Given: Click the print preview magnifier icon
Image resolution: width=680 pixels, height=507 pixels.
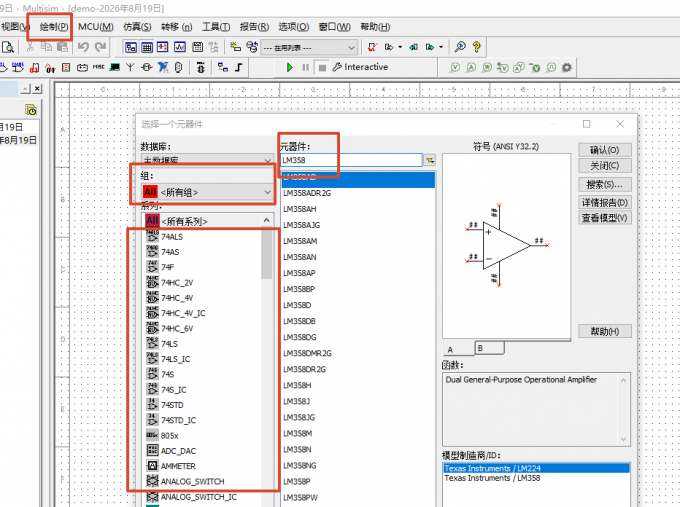Looking at the screenshot, I should coord(8,47).
